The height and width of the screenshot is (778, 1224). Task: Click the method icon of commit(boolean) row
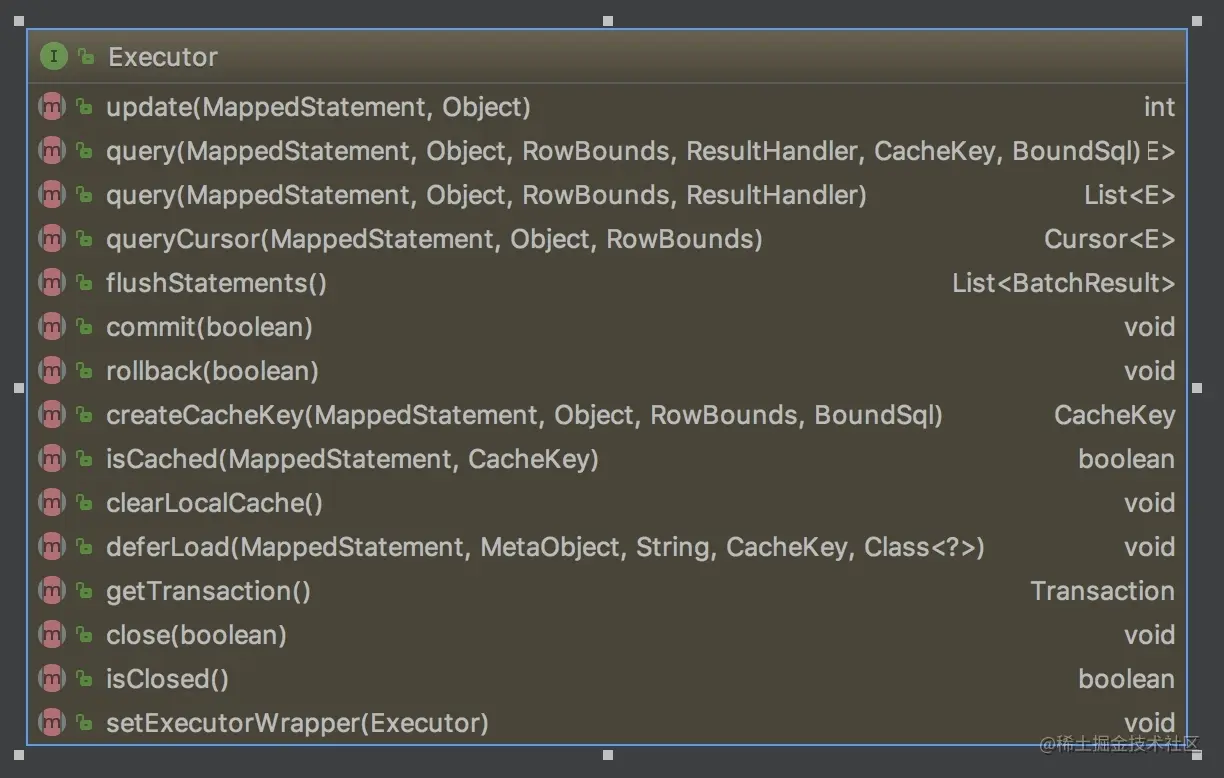[x=51, y=327]
